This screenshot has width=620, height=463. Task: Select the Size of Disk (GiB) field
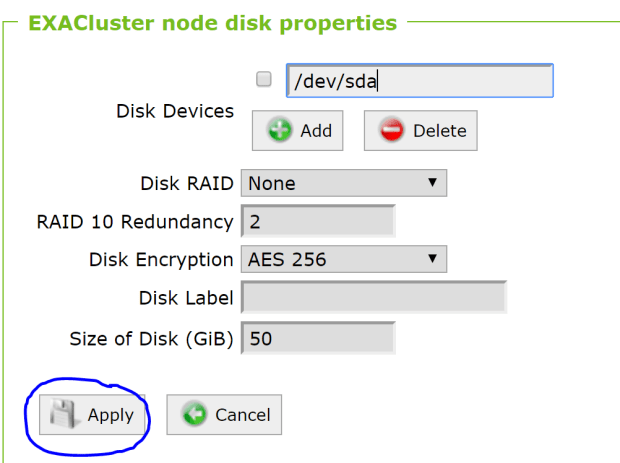click(318, 339)
